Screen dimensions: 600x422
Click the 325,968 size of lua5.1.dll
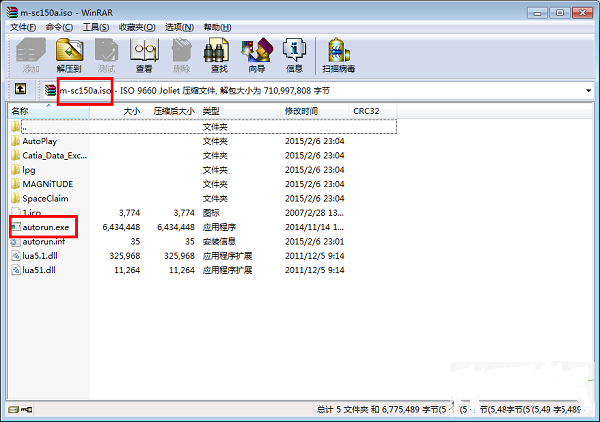[125, 256]
